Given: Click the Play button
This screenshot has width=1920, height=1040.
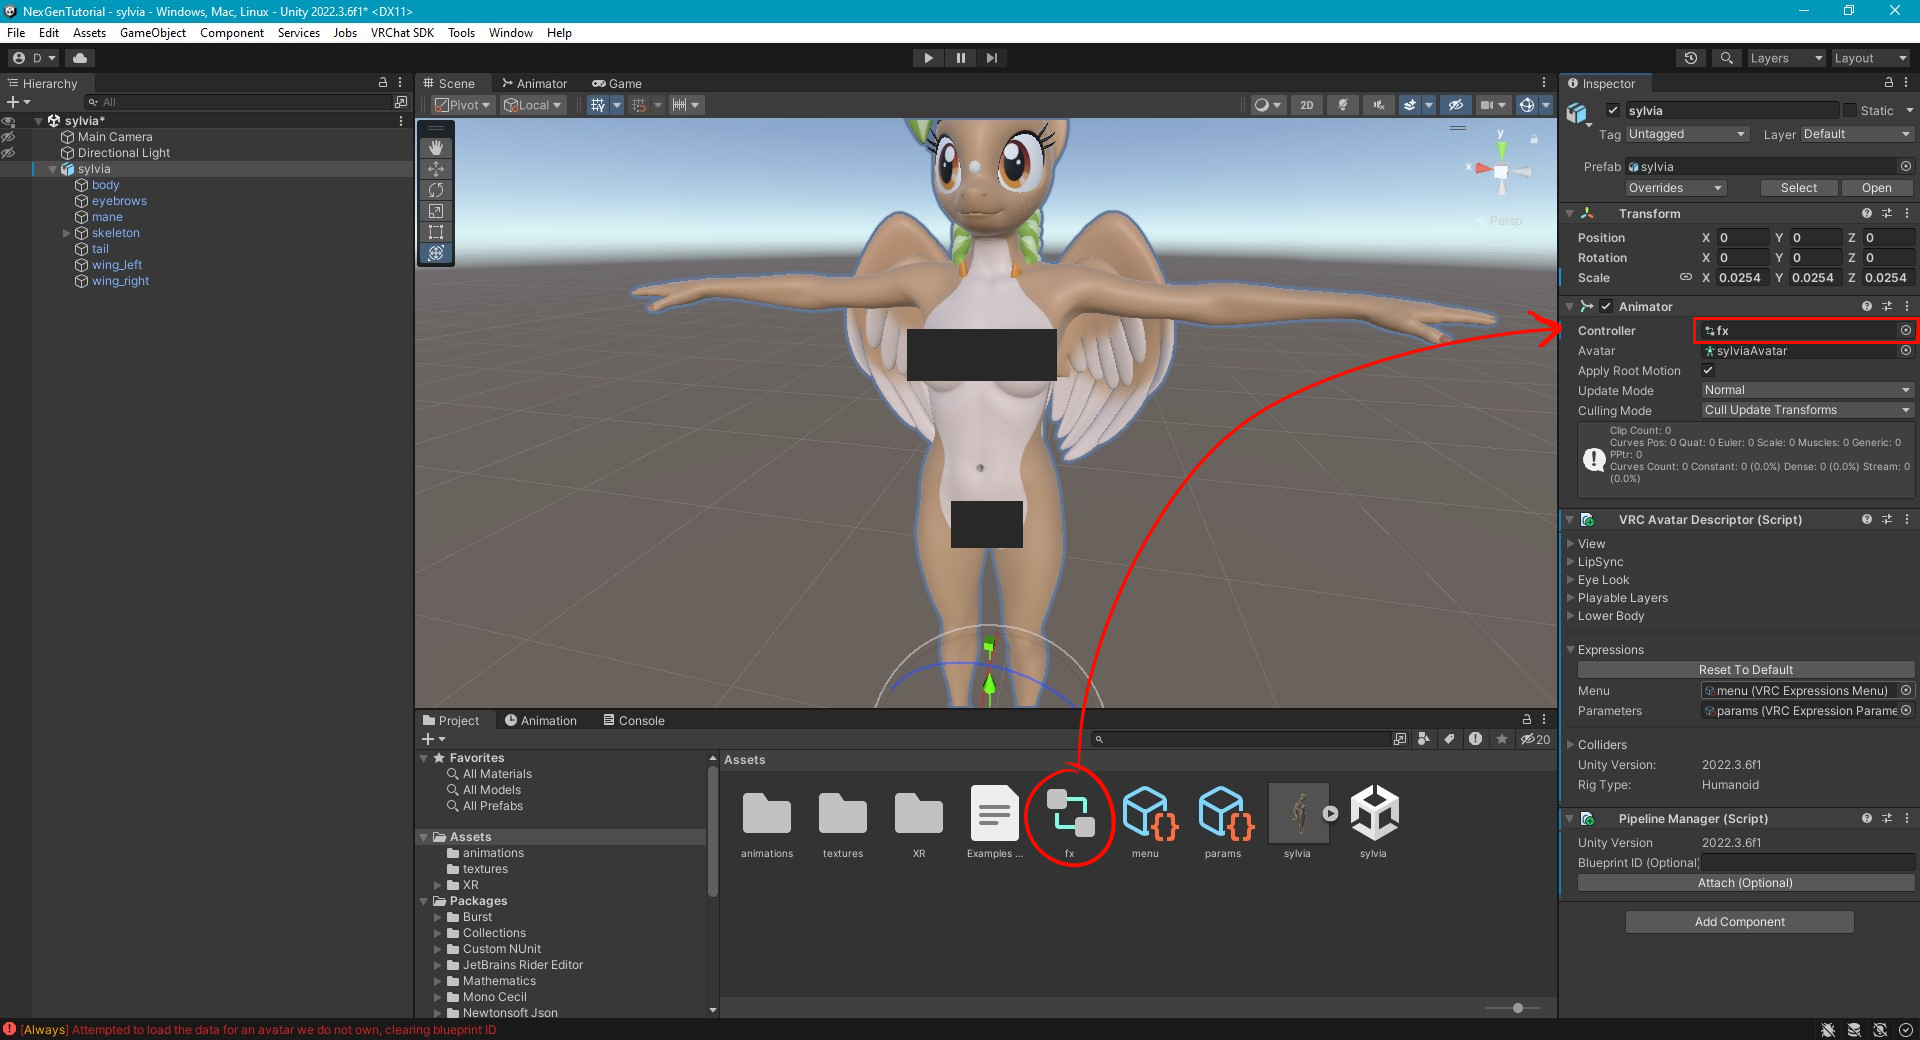Looking at the screenshot, I should click(x=928, y=58).
